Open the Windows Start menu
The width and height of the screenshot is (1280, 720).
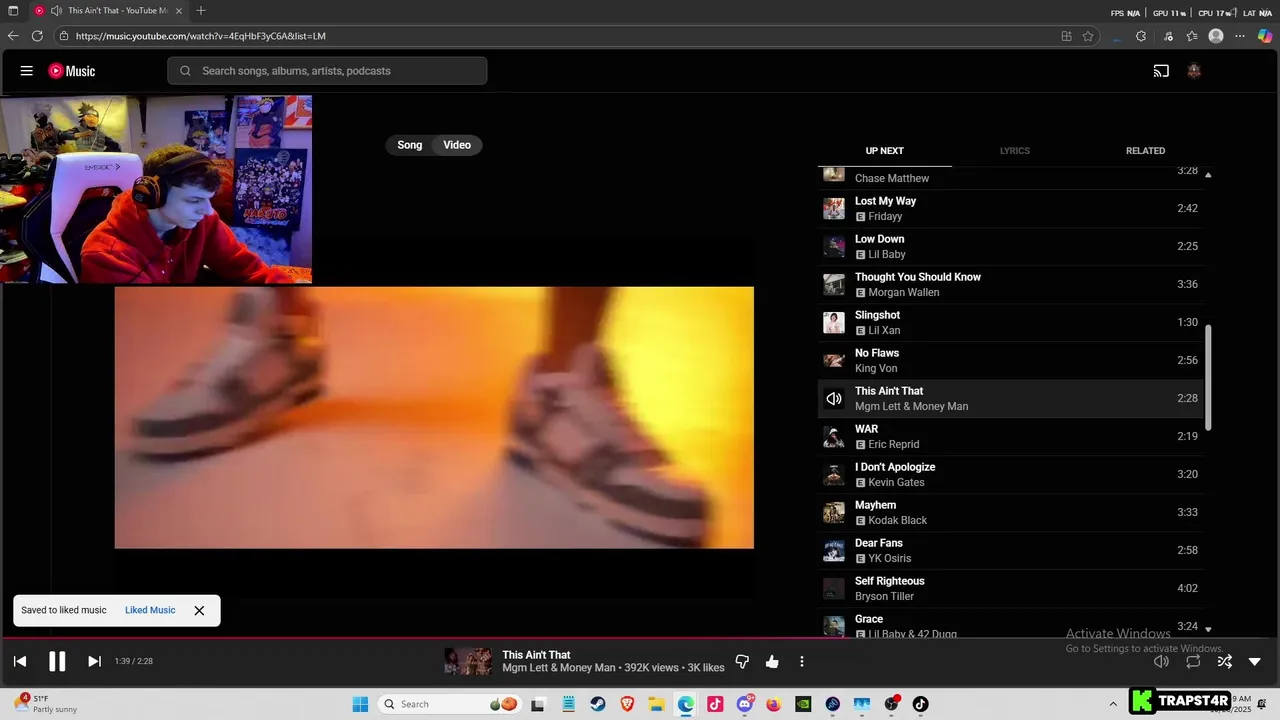pos(360,704)
